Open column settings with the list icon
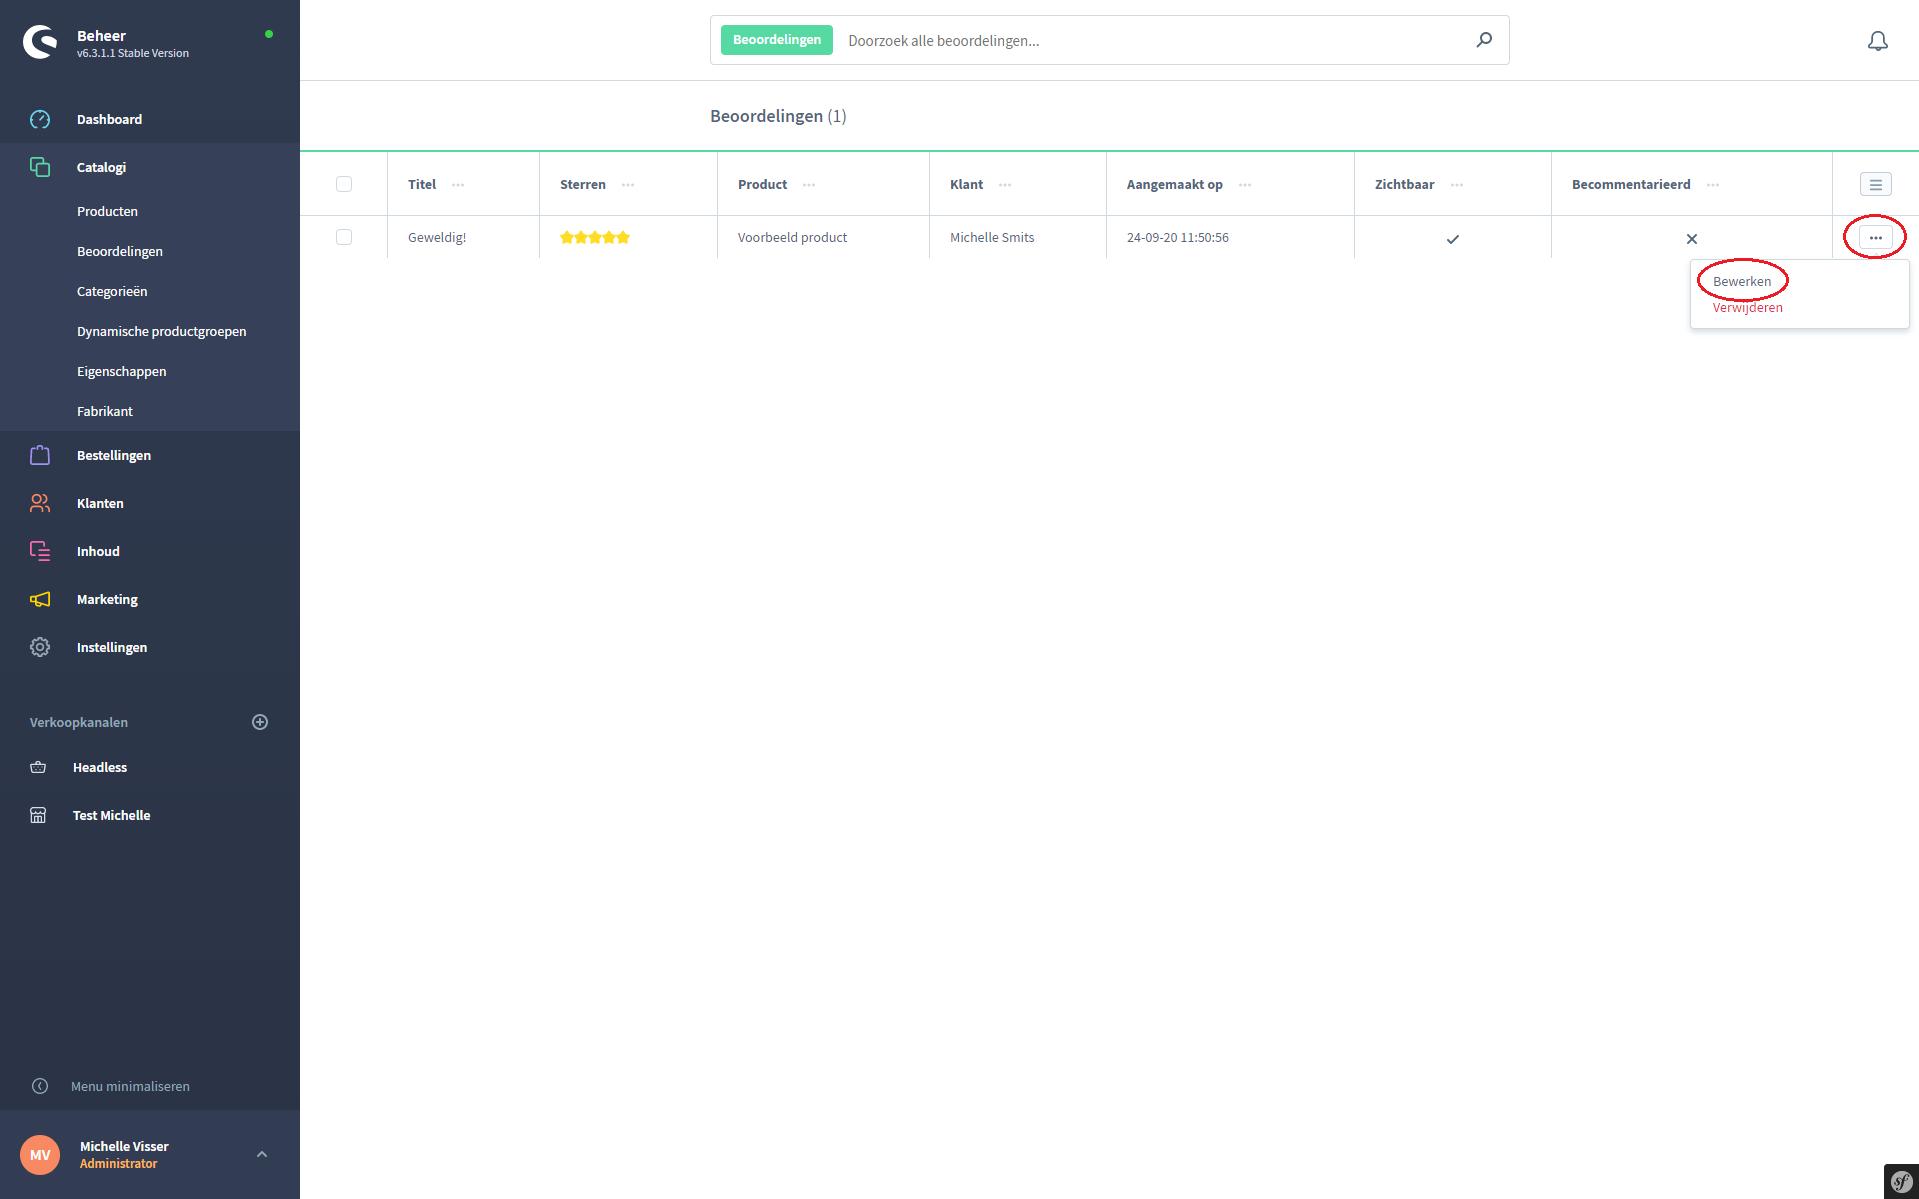This screenshot has width=1919, height=1199. pyautogui.click(x=1876, y=184)
